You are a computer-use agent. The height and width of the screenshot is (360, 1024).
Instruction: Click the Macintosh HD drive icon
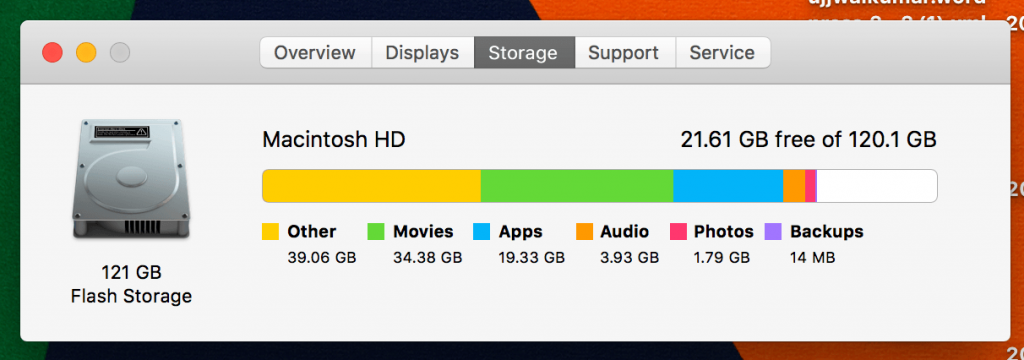tap(131, 180)
